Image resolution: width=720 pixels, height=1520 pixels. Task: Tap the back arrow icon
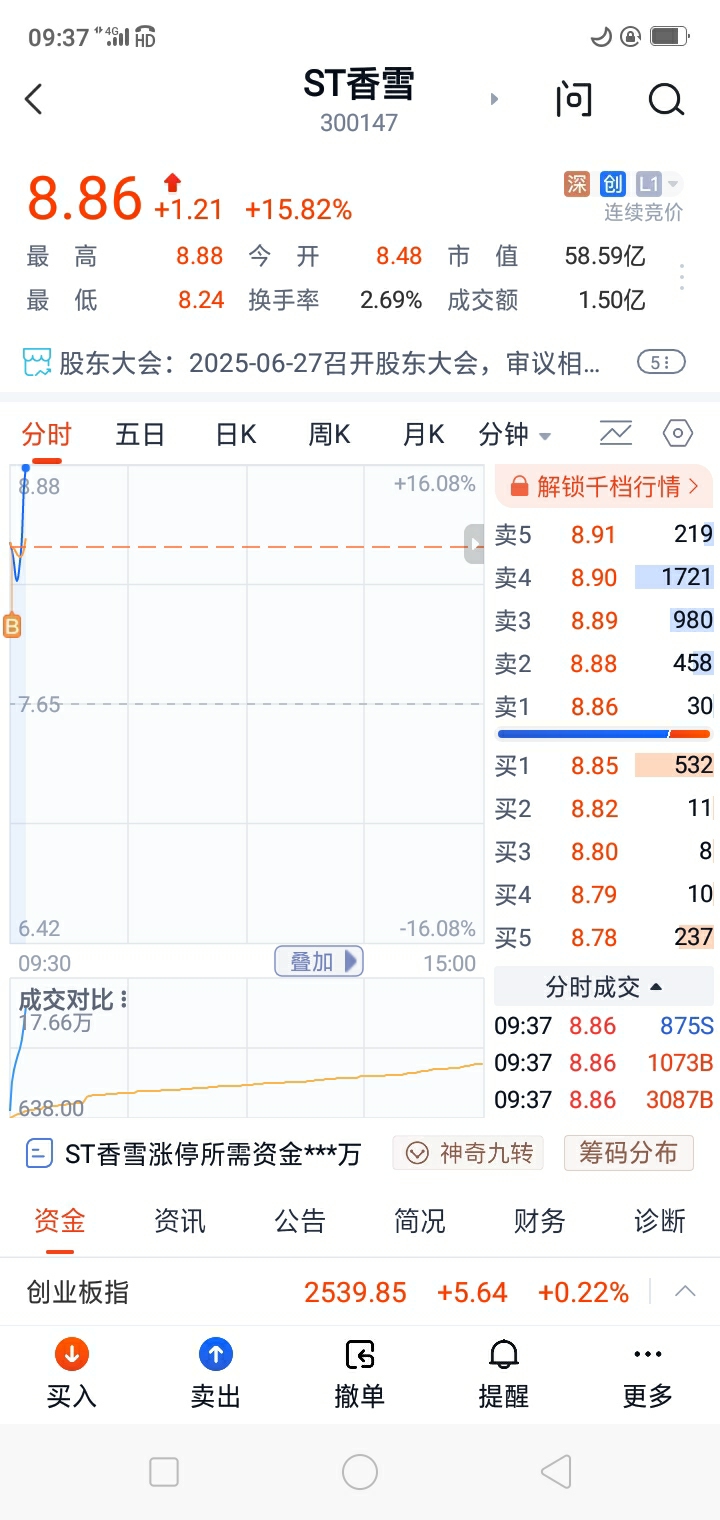pos(34,99)
